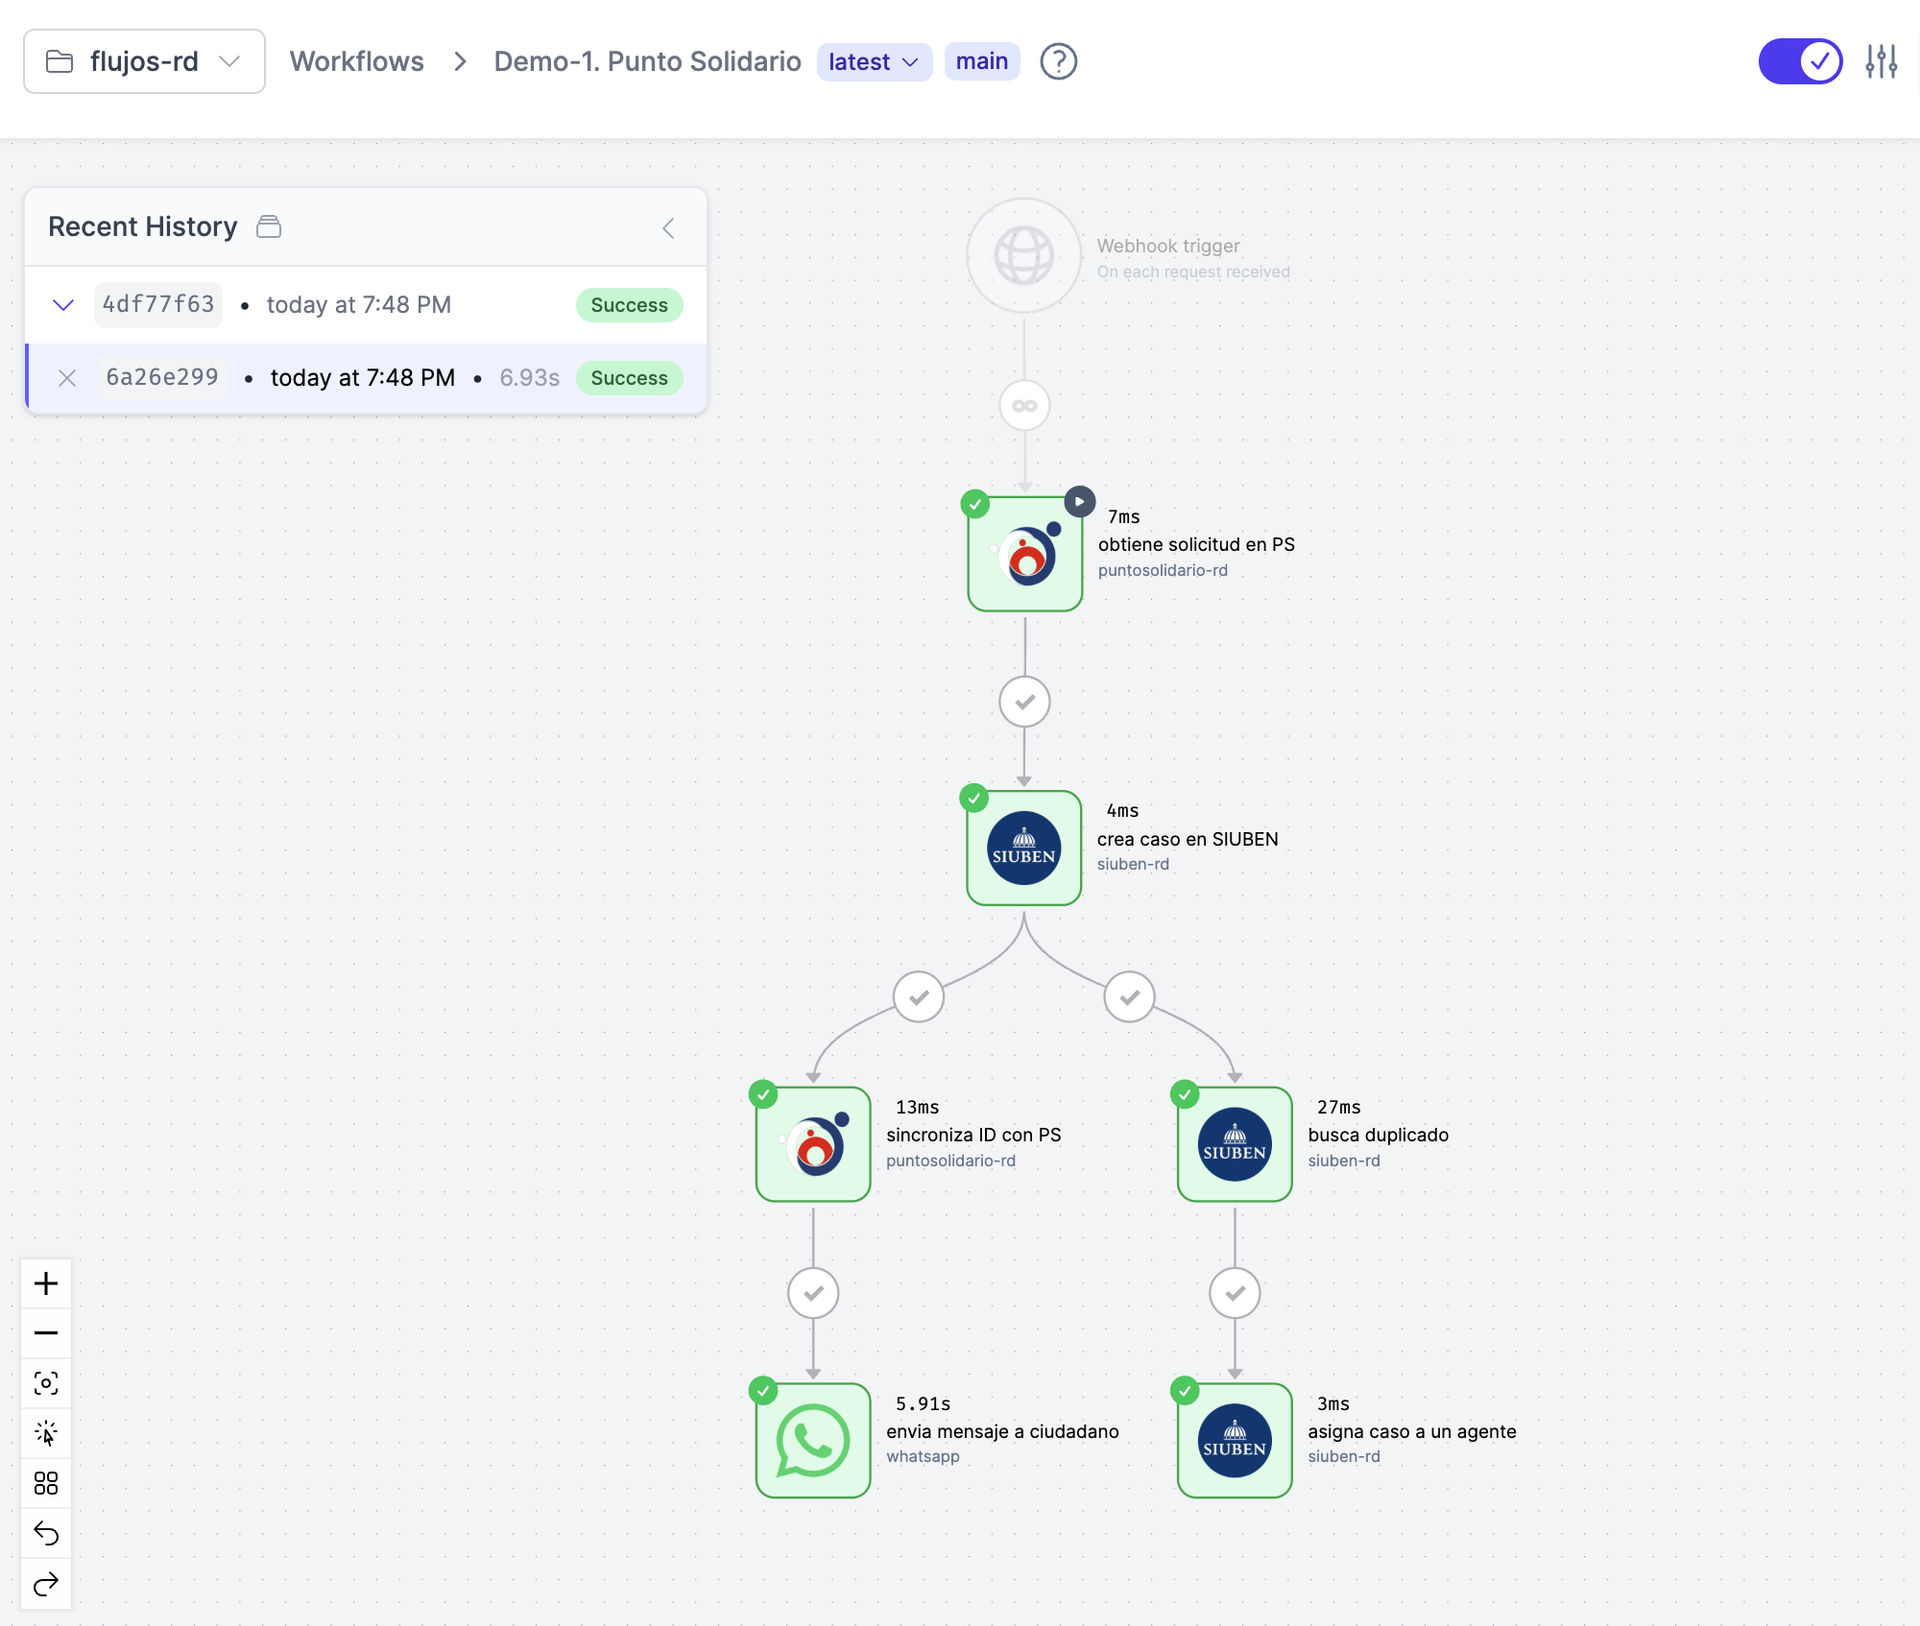Auto-arrange nodes with grid icon
The width and height of the screenshot is (1920, 1626).
tap(46, 1483)
